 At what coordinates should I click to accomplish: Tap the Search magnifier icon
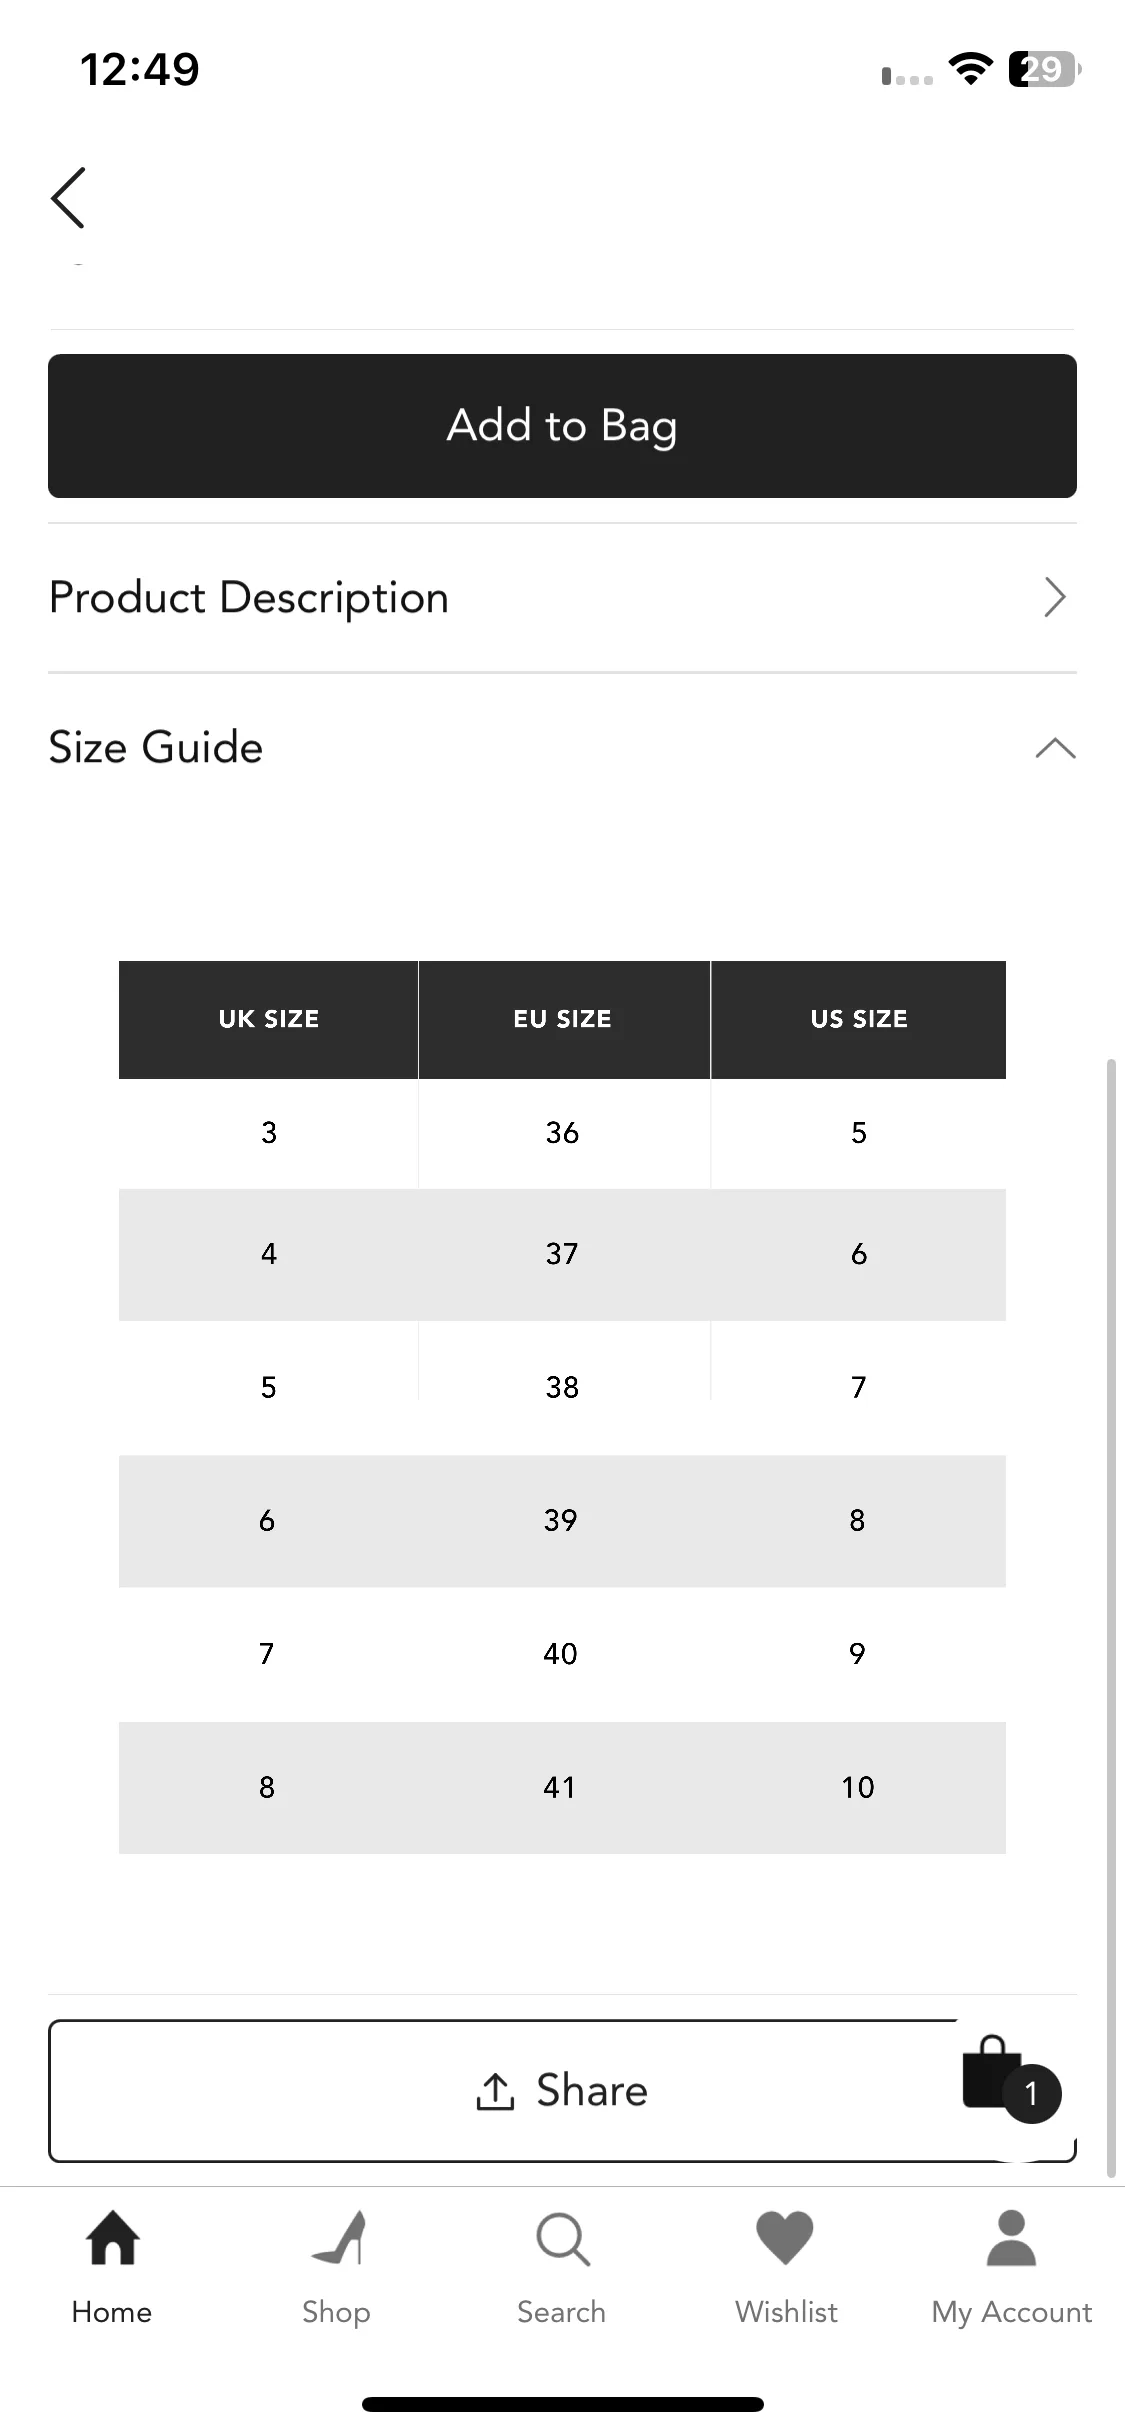pos(563,2239)
